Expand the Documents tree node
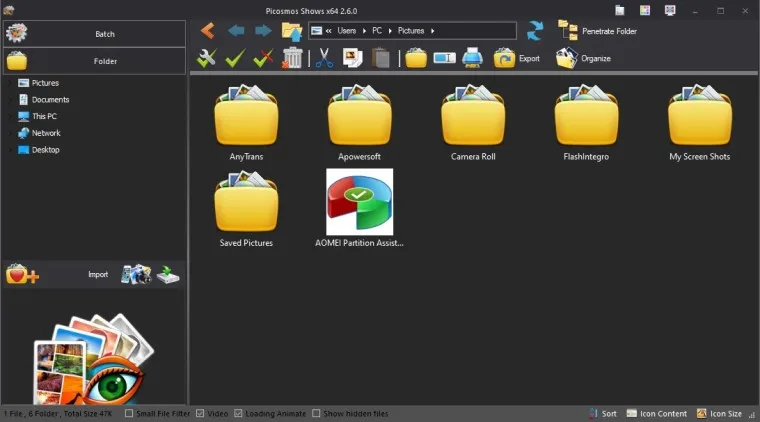 pyautogui.click(x=11, y=100)
